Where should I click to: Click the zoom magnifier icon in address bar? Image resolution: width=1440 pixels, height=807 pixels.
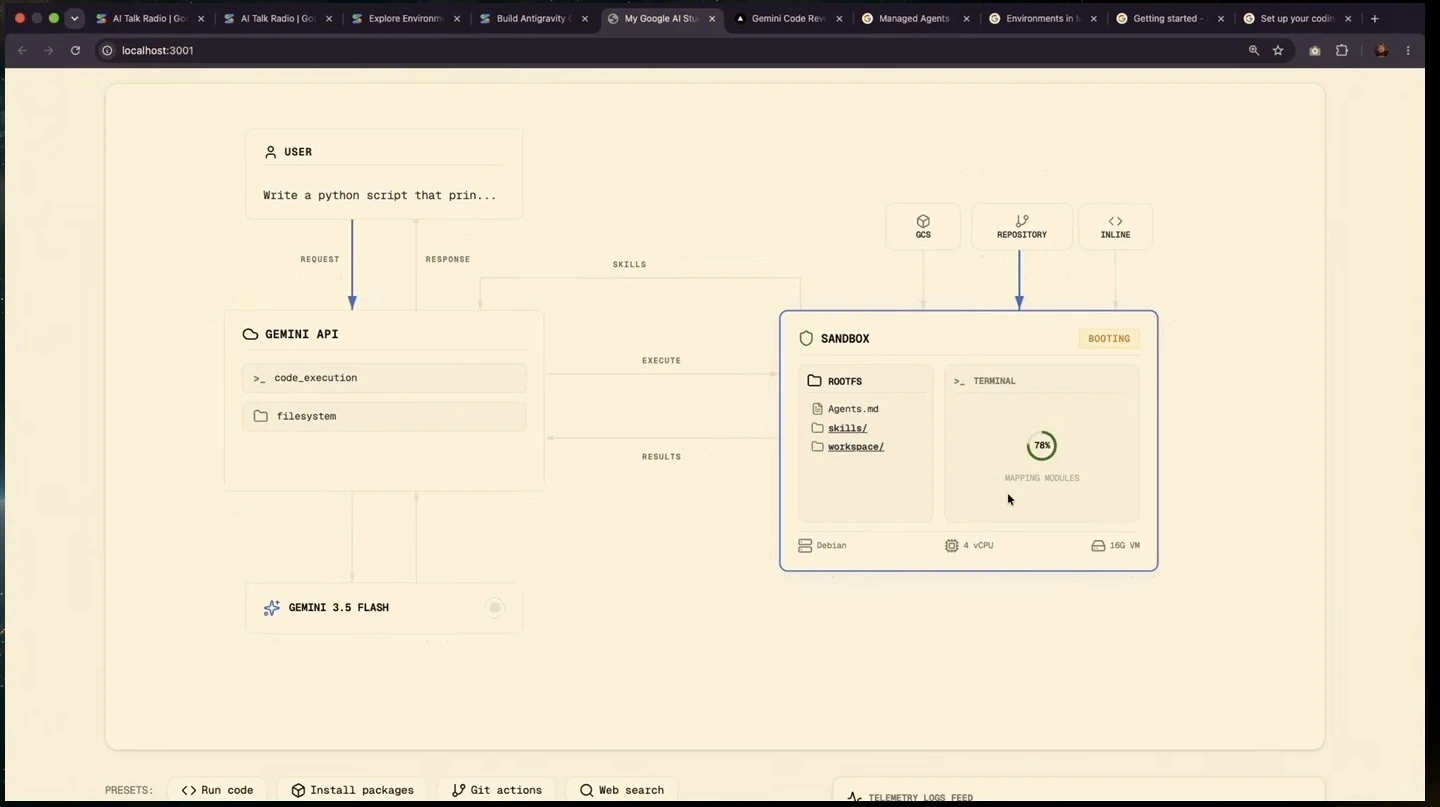tap(1254, 50)
